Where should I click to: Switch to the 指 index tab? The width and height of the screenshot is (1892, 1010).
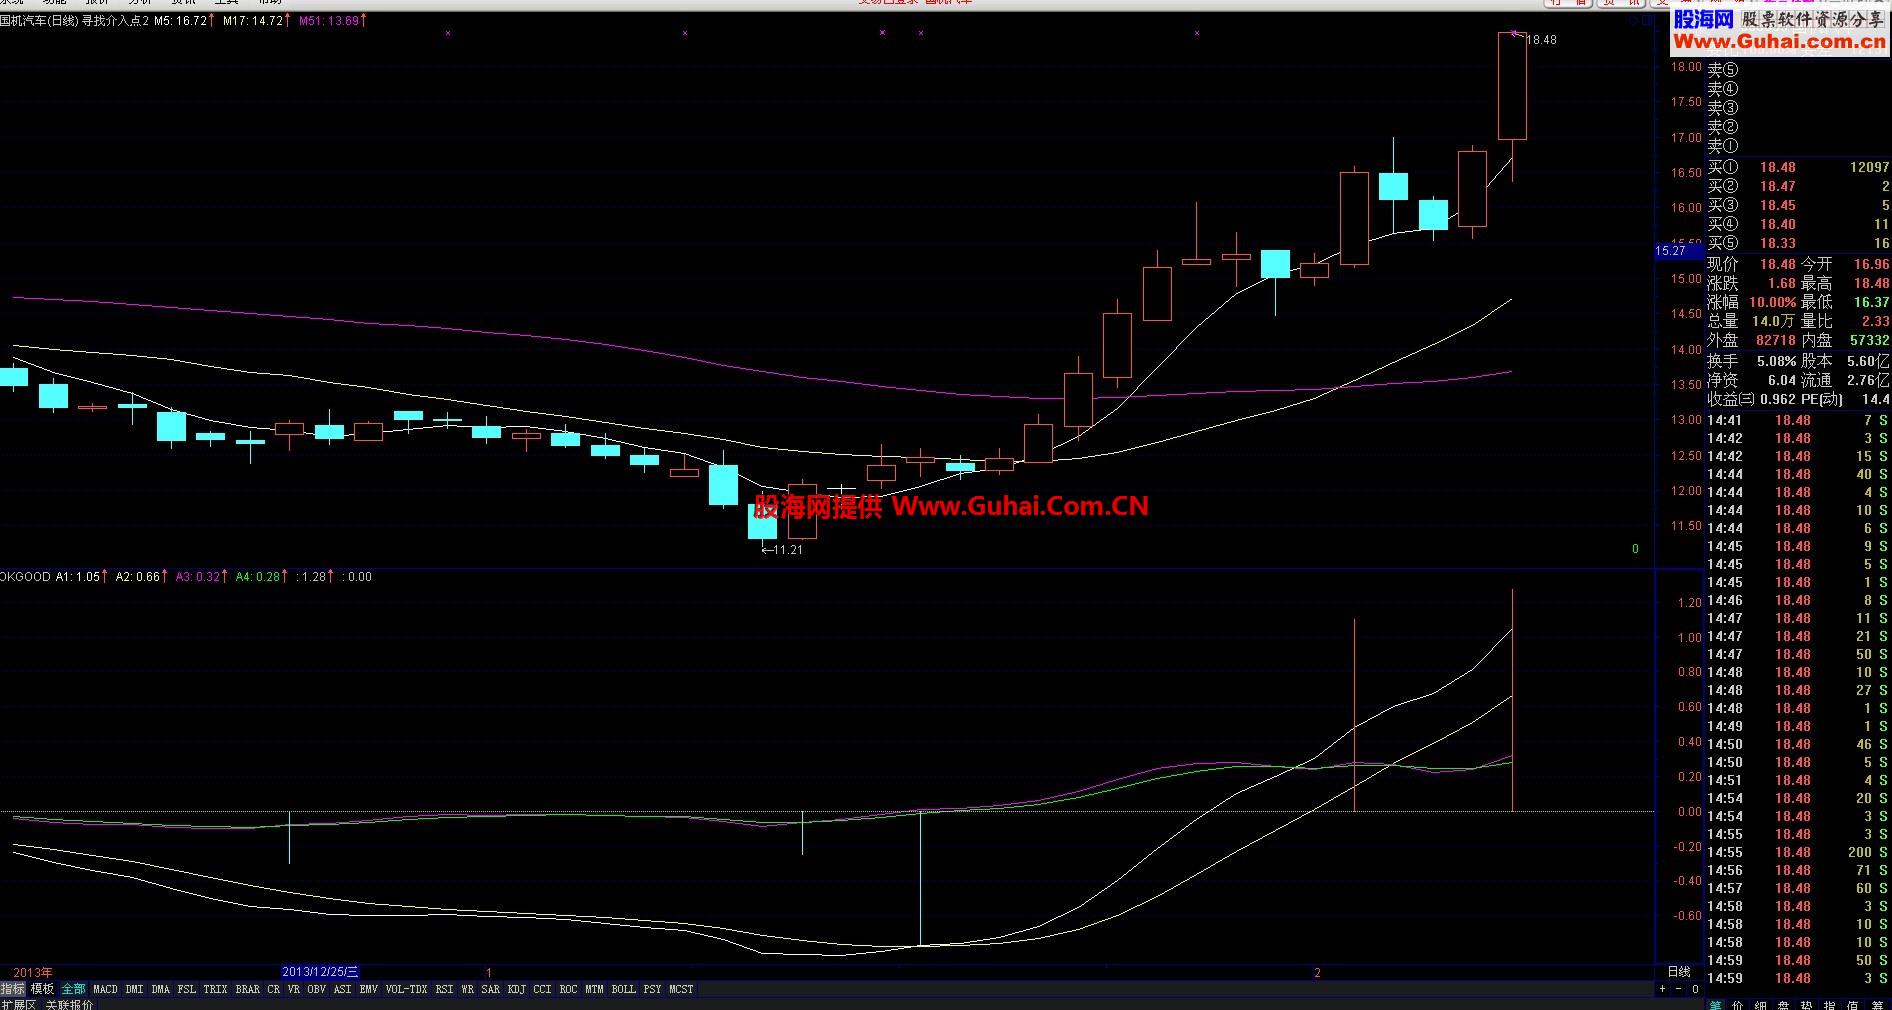pyautogui.click(x=1829, y=1004)
